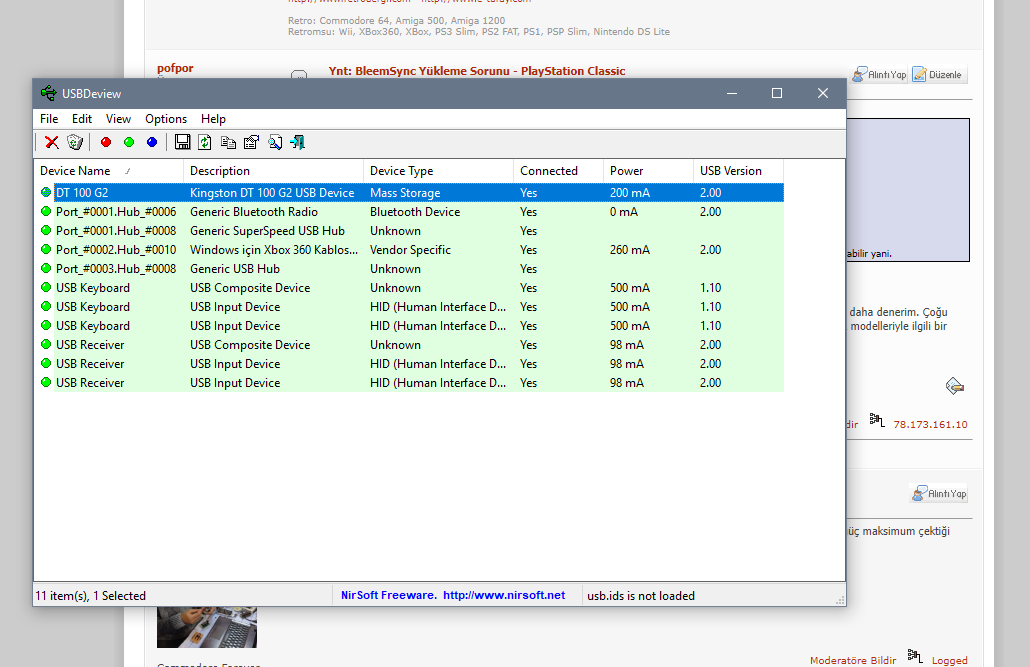The height and width of the screenshot is (667, 1030).
Task: Click the green dot enable icon
Action: click(129, 142)
